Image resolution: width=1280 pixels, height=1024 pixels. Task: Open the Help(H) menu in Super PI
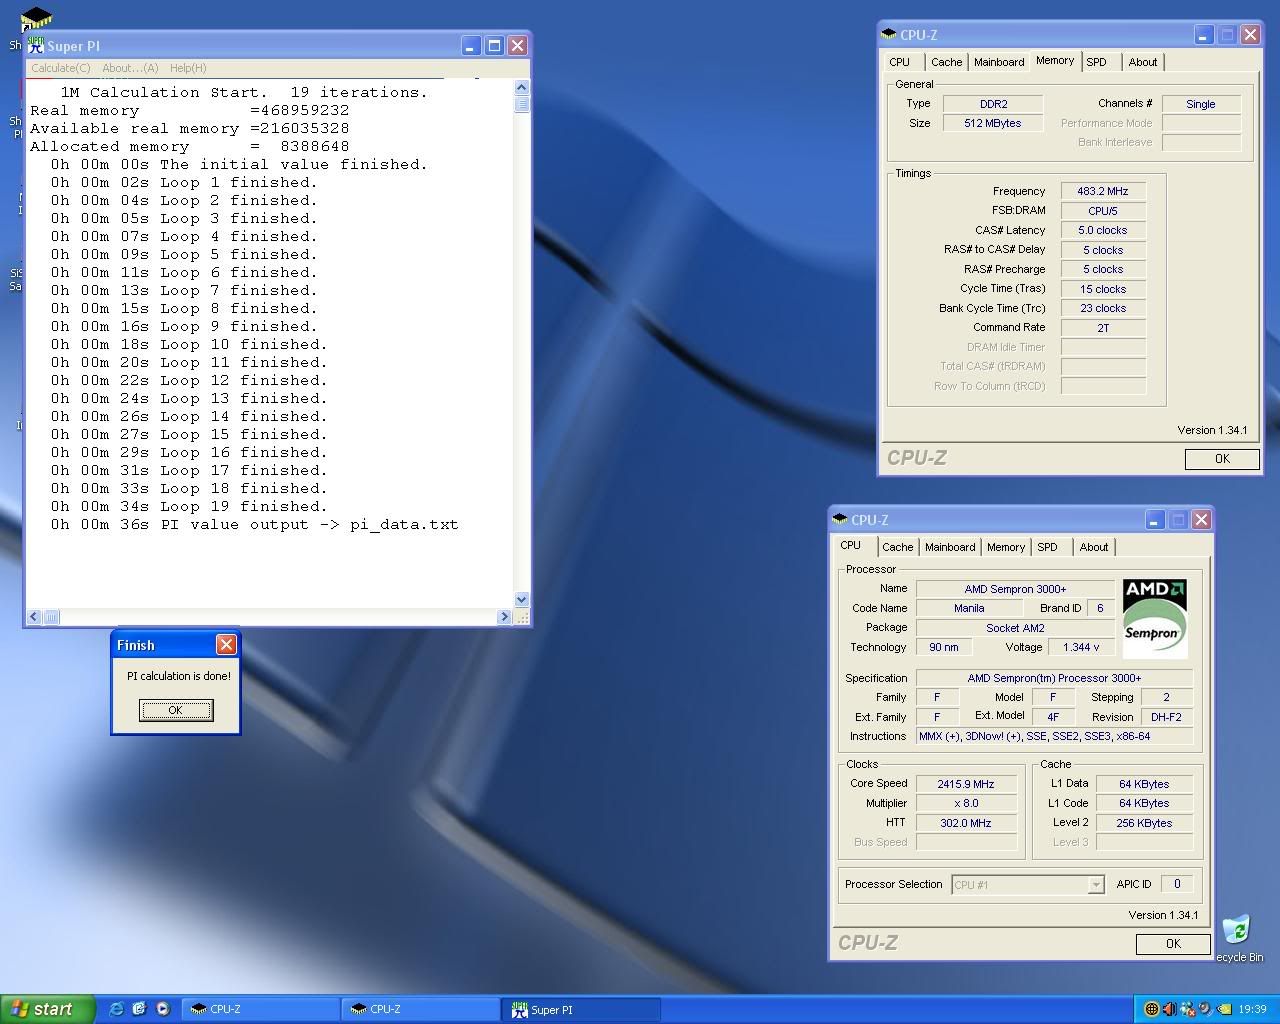coord(188,68)
